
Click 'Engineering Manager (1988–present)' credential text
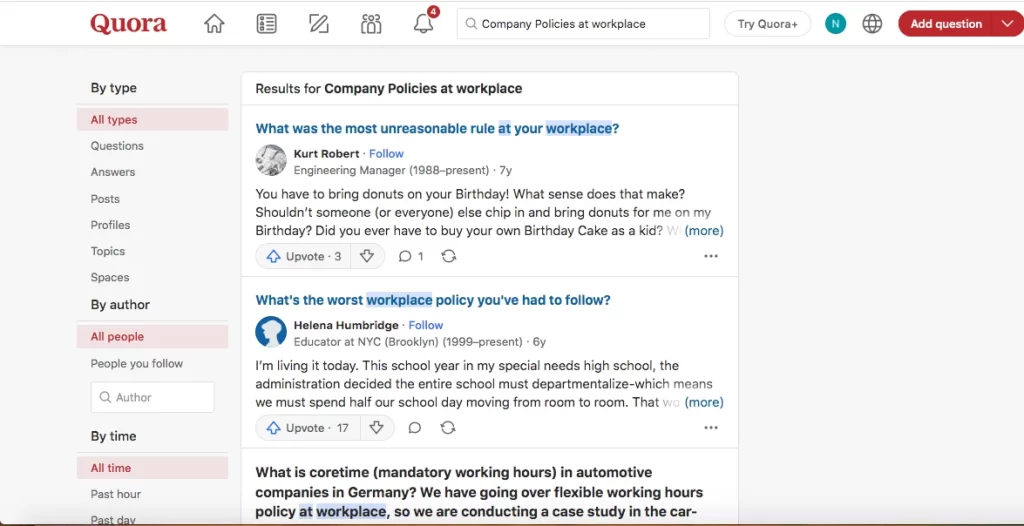pyautogui.click(x=391, y=171)
